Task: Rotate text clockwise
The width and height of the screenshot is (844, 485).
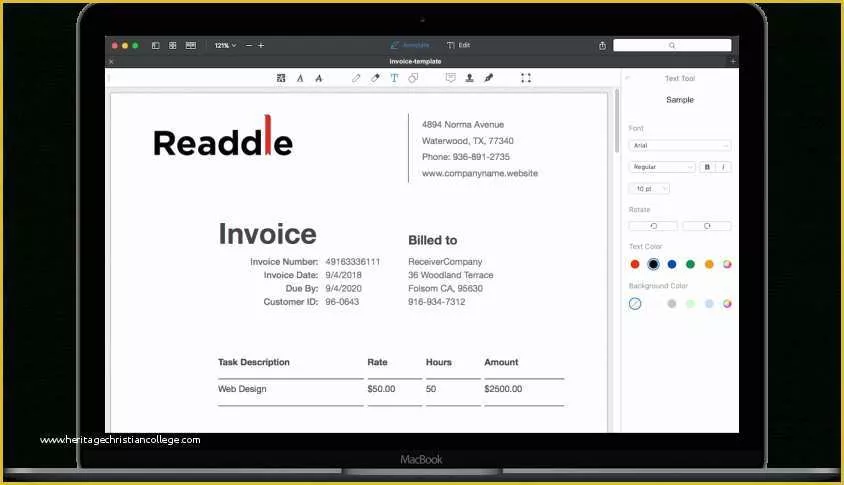Action: 707,226
